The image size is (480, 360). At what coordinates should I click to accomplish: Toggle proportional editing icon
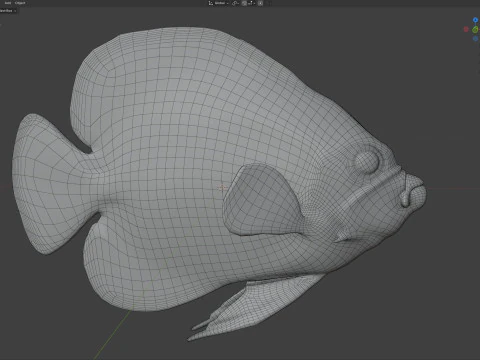point(260,3)
